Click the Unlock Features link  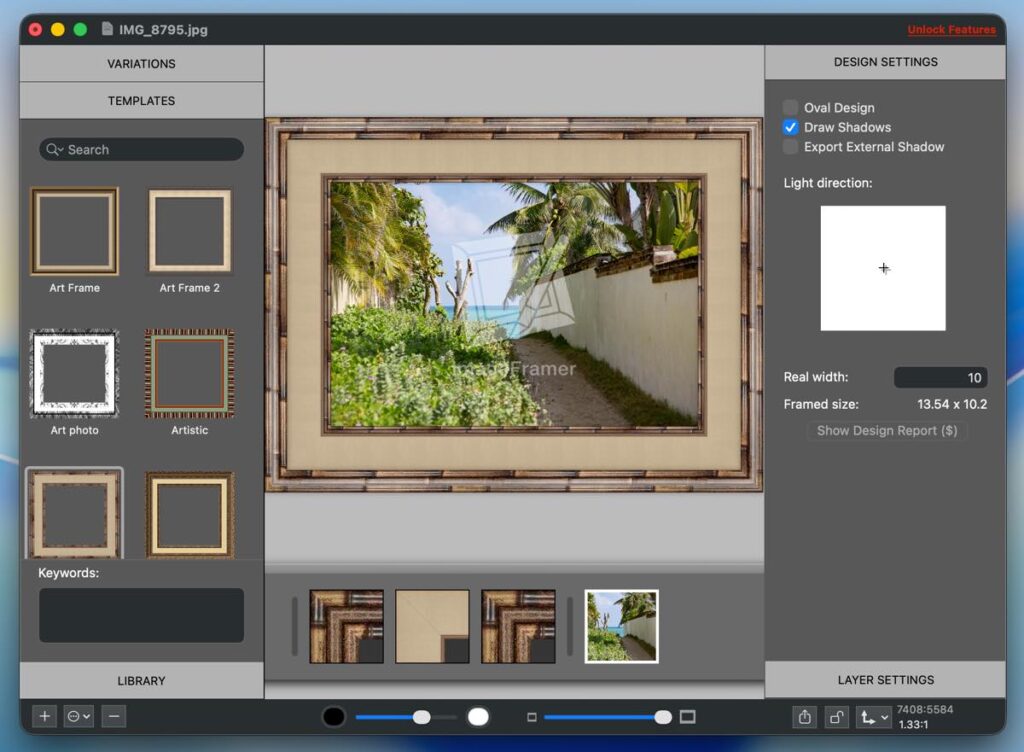(951, 30)
